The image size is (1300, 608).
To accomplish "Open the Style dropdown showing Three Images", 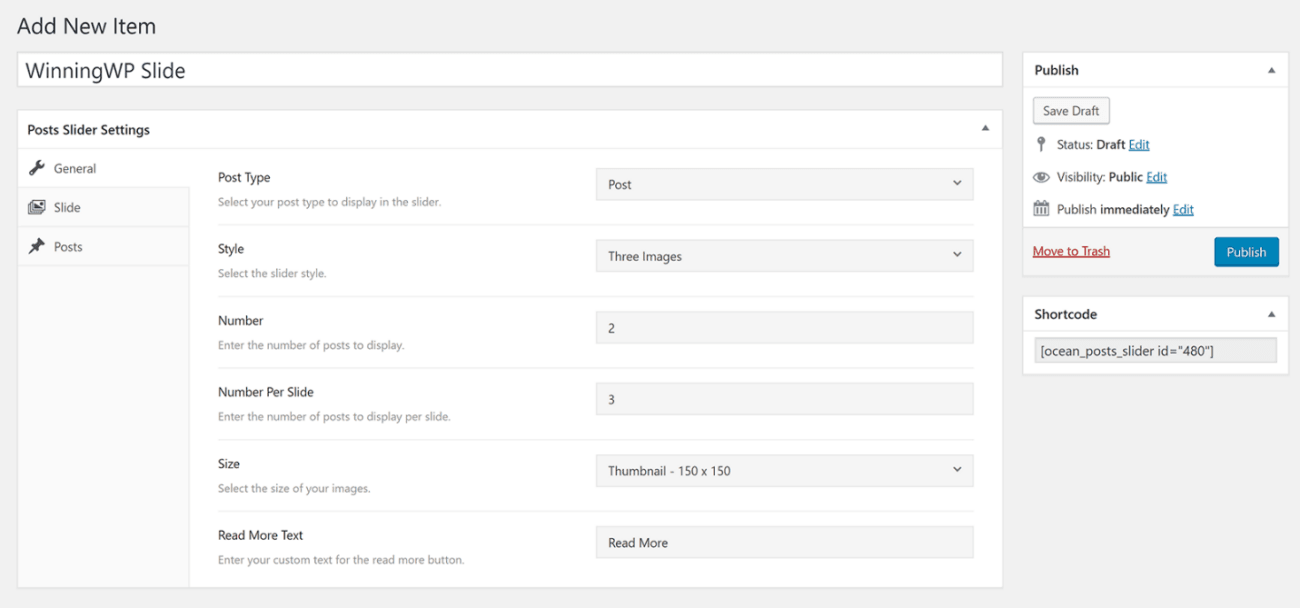I will coord(784,256).
